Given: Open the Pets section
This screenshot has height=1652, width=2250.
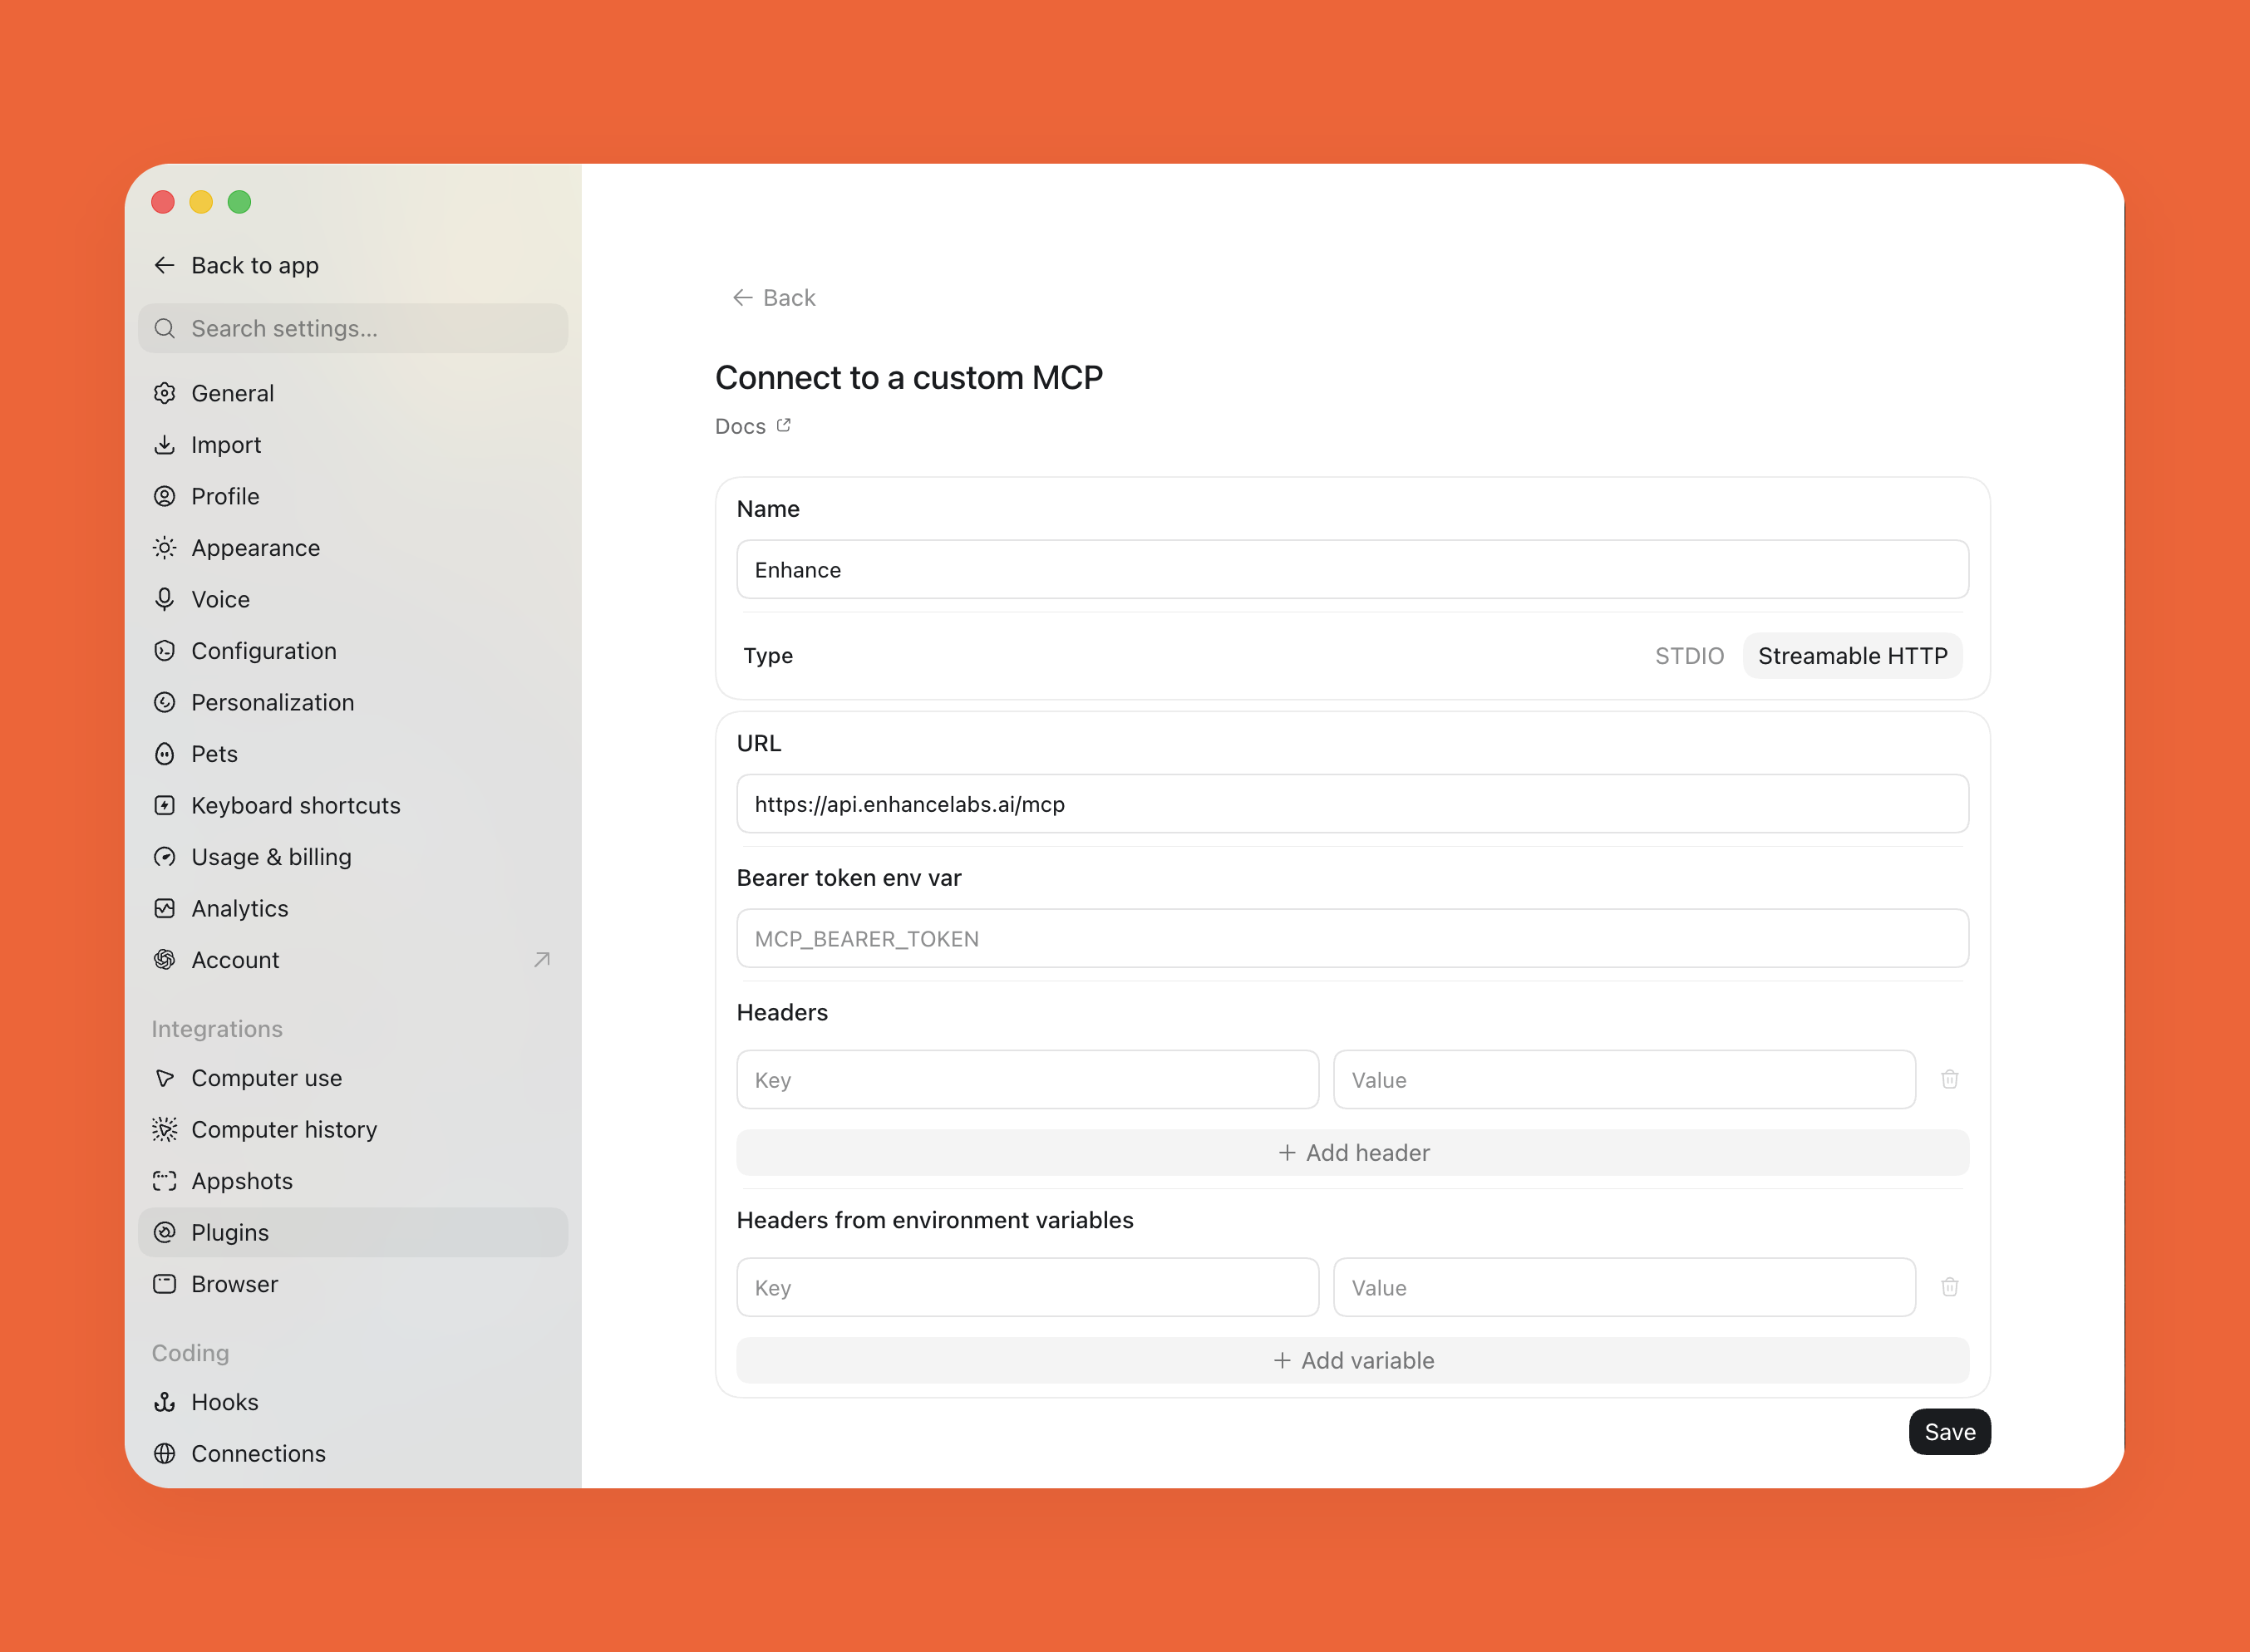Looking at the screenshot, I should [353, 754].
